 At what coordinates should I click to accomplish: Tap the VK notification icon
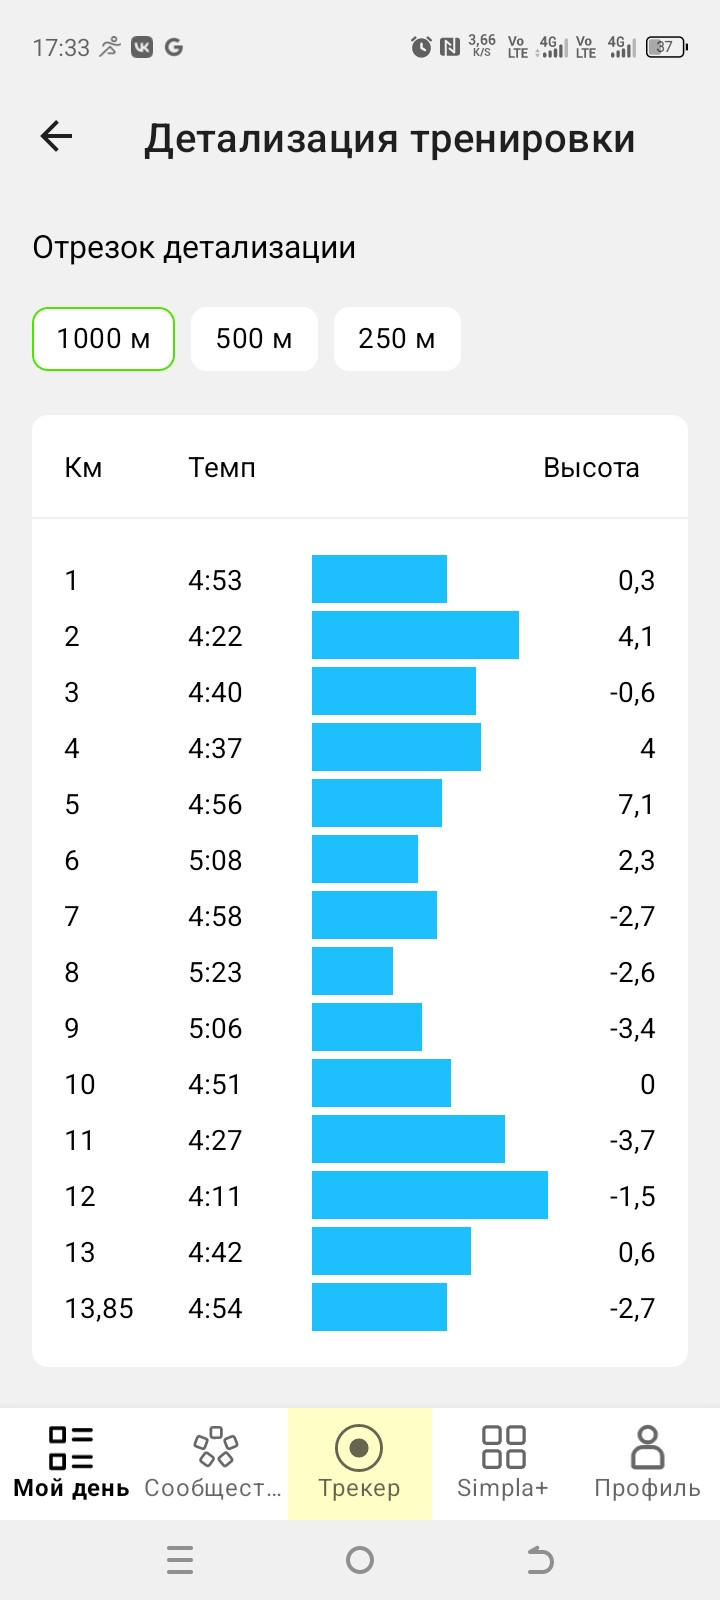(x=142, y=47)
